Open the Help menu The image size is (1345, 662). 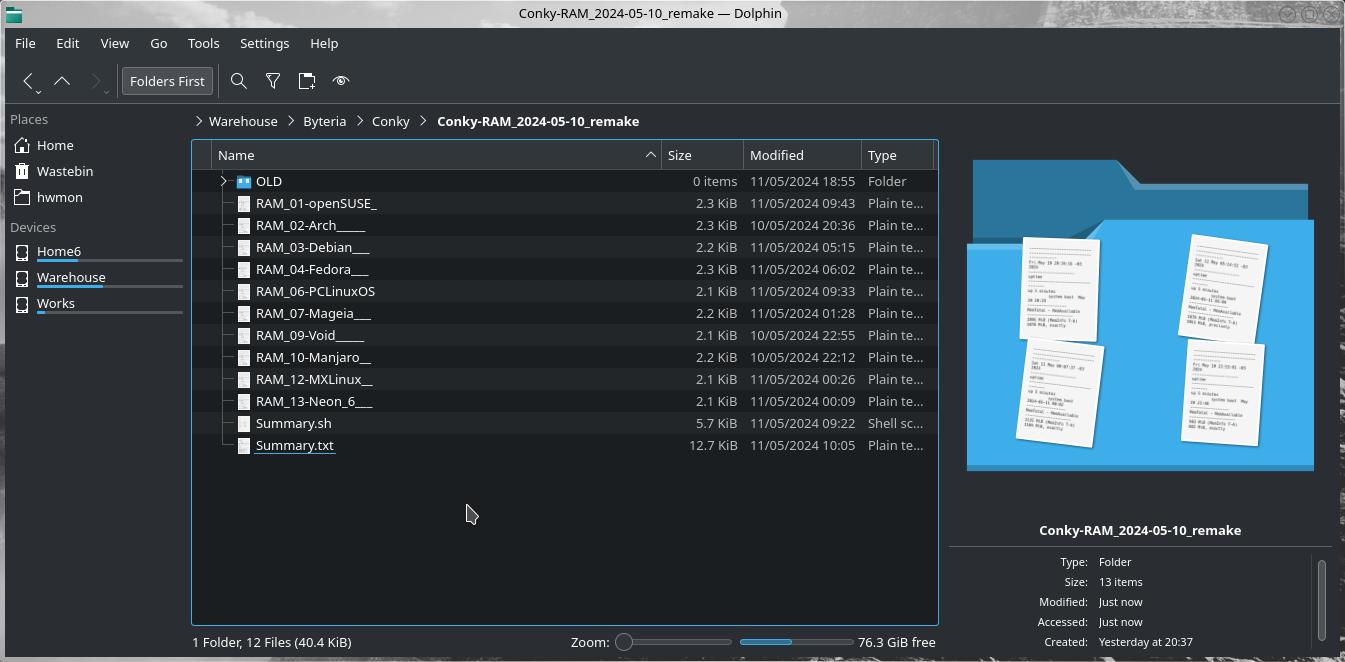pos(324,43)
